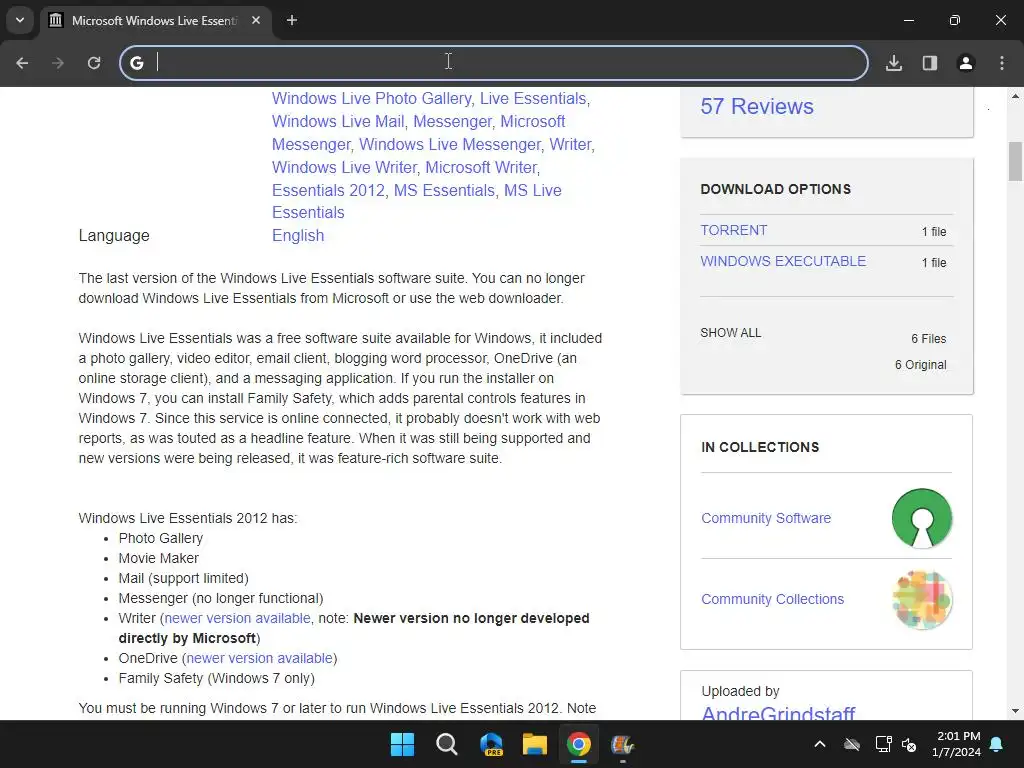The height and width of the screenshot is (768, 1024).
Task: Click the English language link
Action: (298, 236)
